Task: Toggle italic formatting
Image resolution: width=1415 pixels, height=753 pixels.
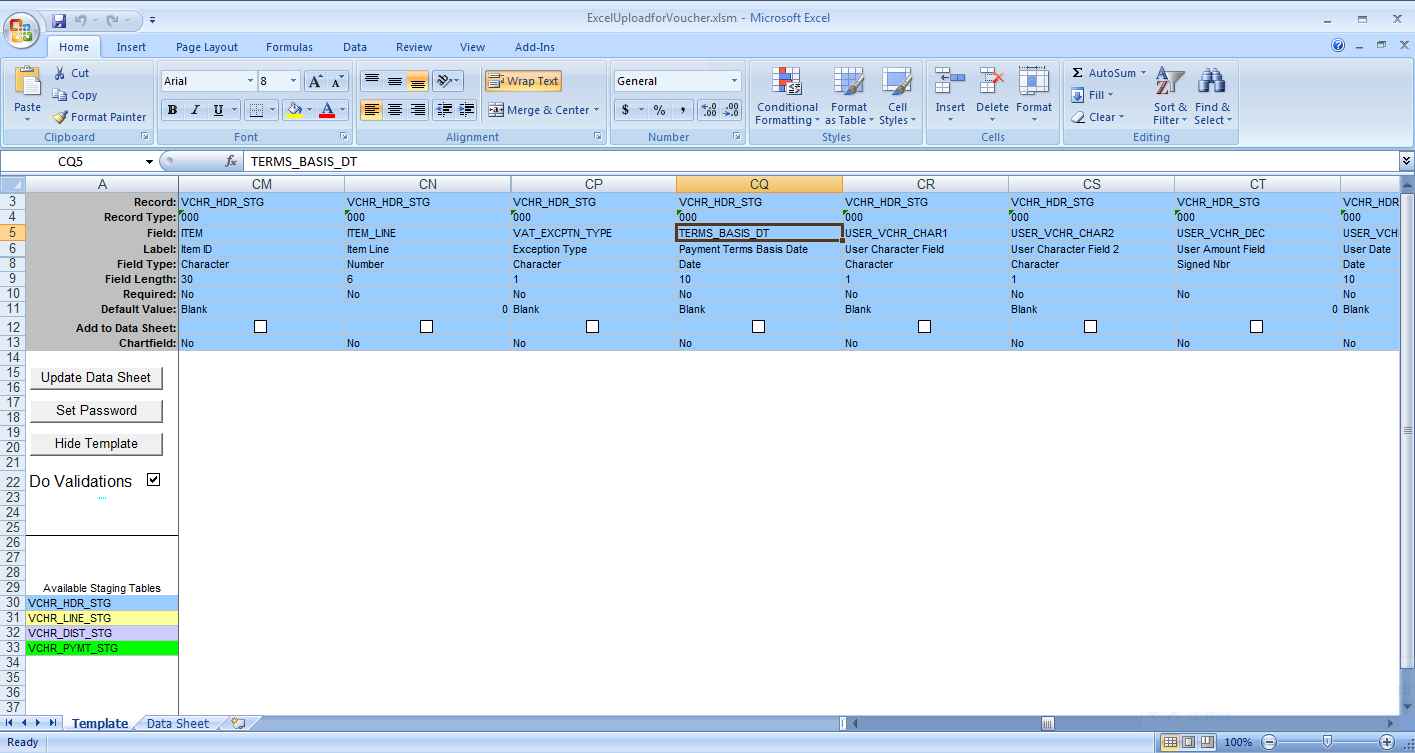Action: point(194,110)
